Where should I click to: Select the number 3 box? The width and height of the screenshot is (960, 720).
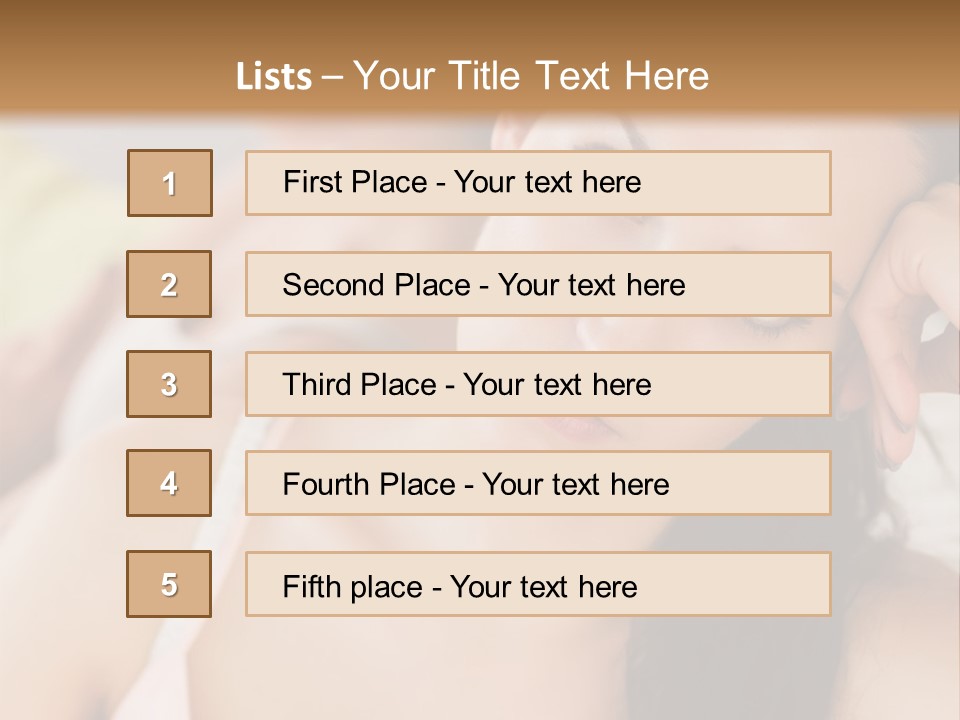[x=169, y=384]
